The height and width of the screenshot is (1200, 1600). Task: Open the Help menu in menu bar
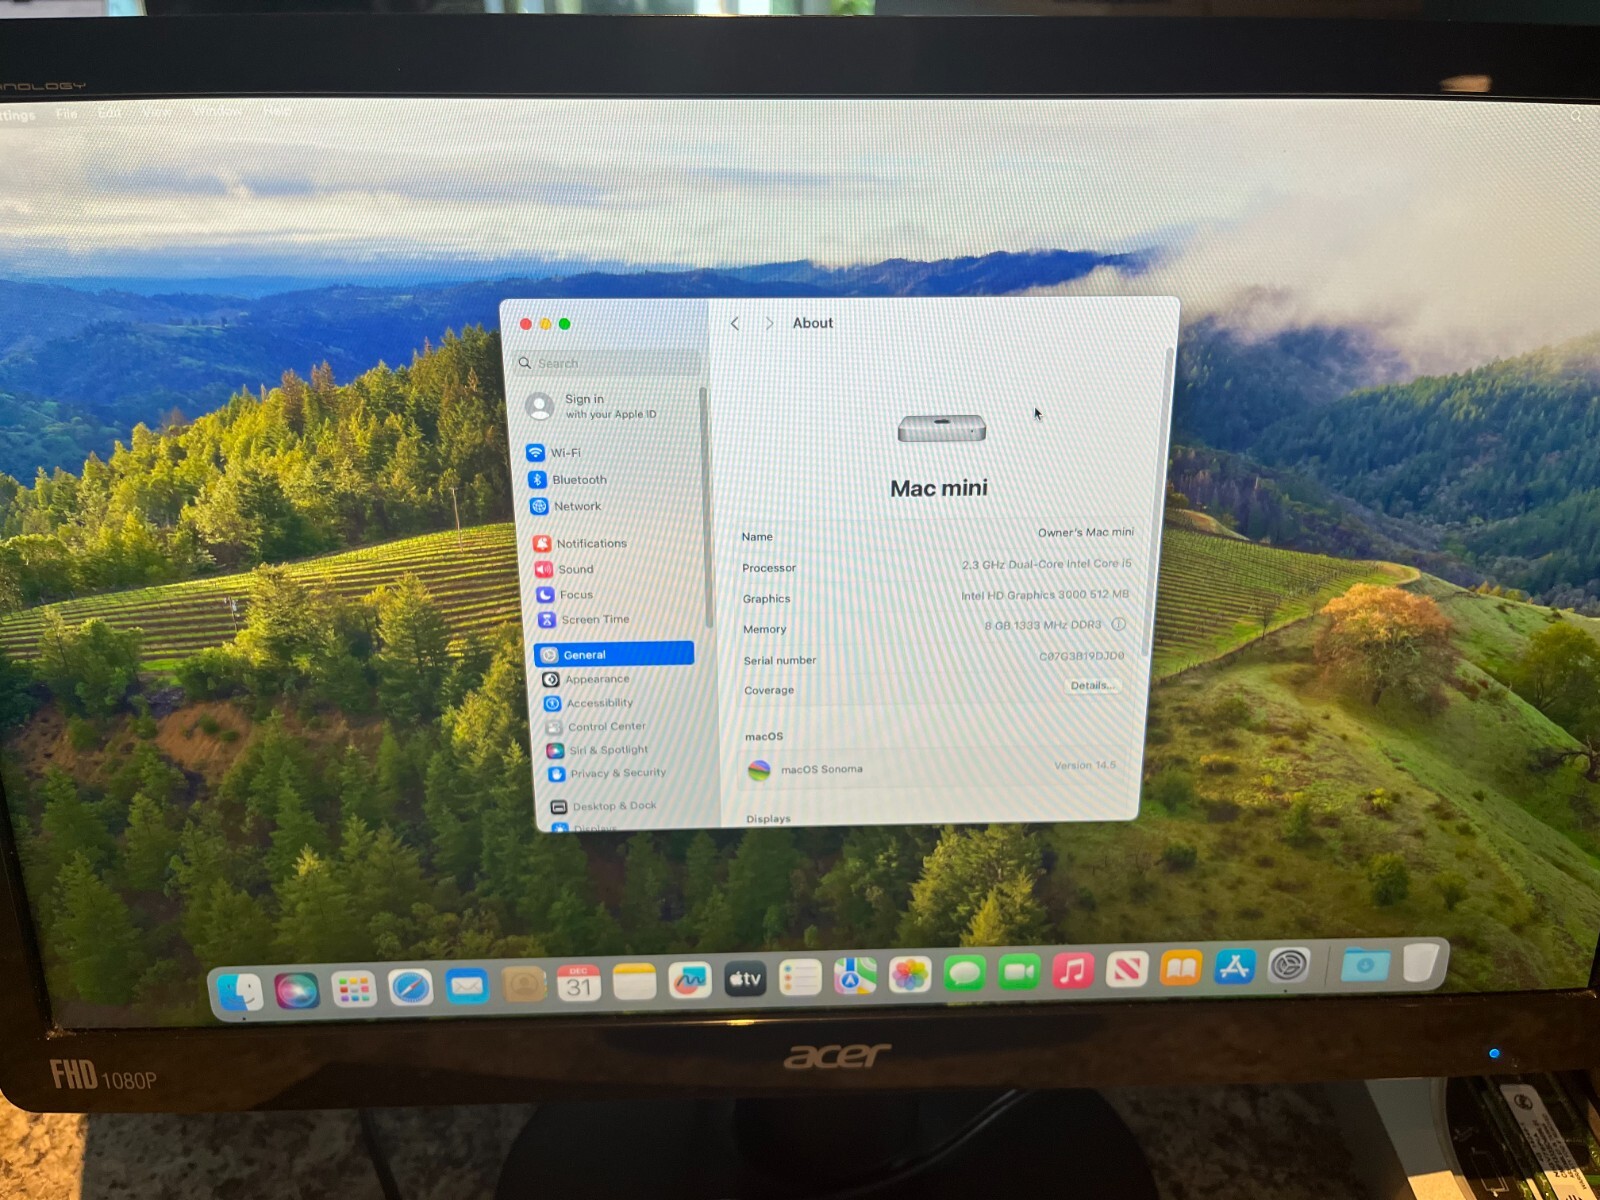pyautogui.click(x=278, y=110)
